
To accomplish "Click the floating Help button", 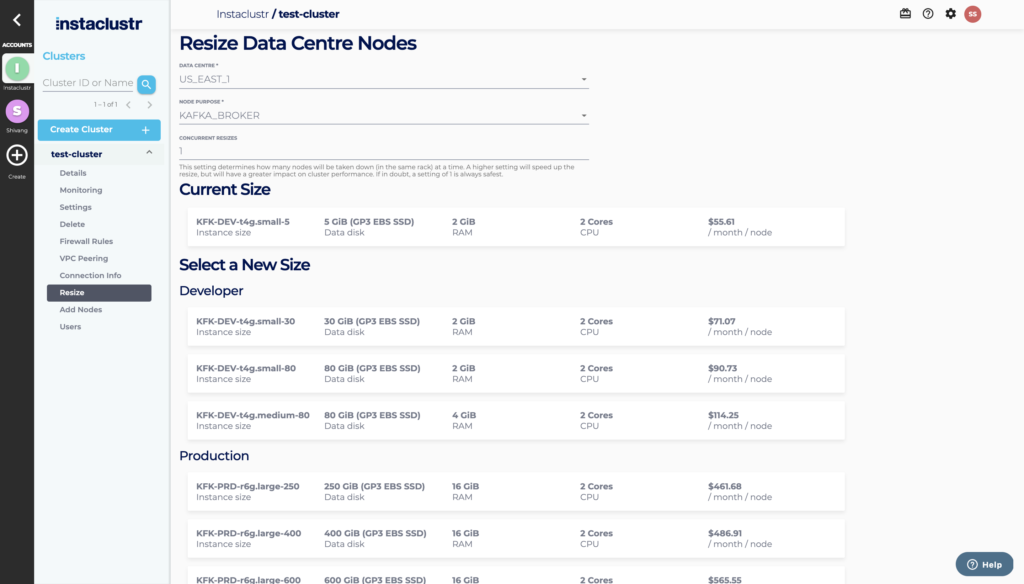I will point(984,564).
